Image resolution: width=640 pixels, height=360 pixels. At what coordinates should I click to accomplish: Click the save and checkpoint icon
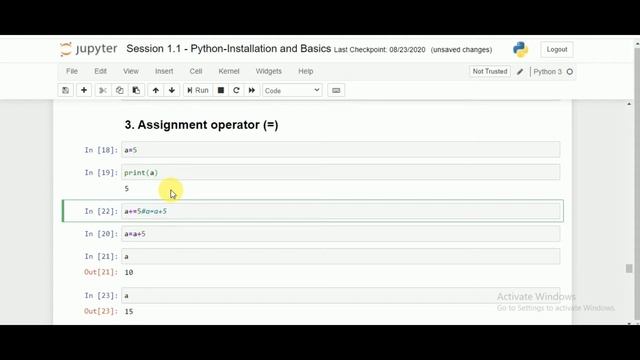(x=65, y=90)
